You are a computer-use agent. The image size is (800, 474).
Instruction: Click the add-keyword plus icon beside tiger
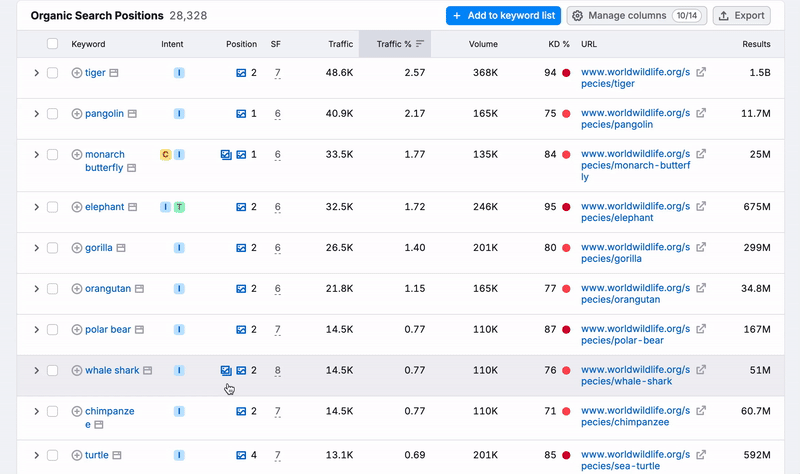point(77,73)
